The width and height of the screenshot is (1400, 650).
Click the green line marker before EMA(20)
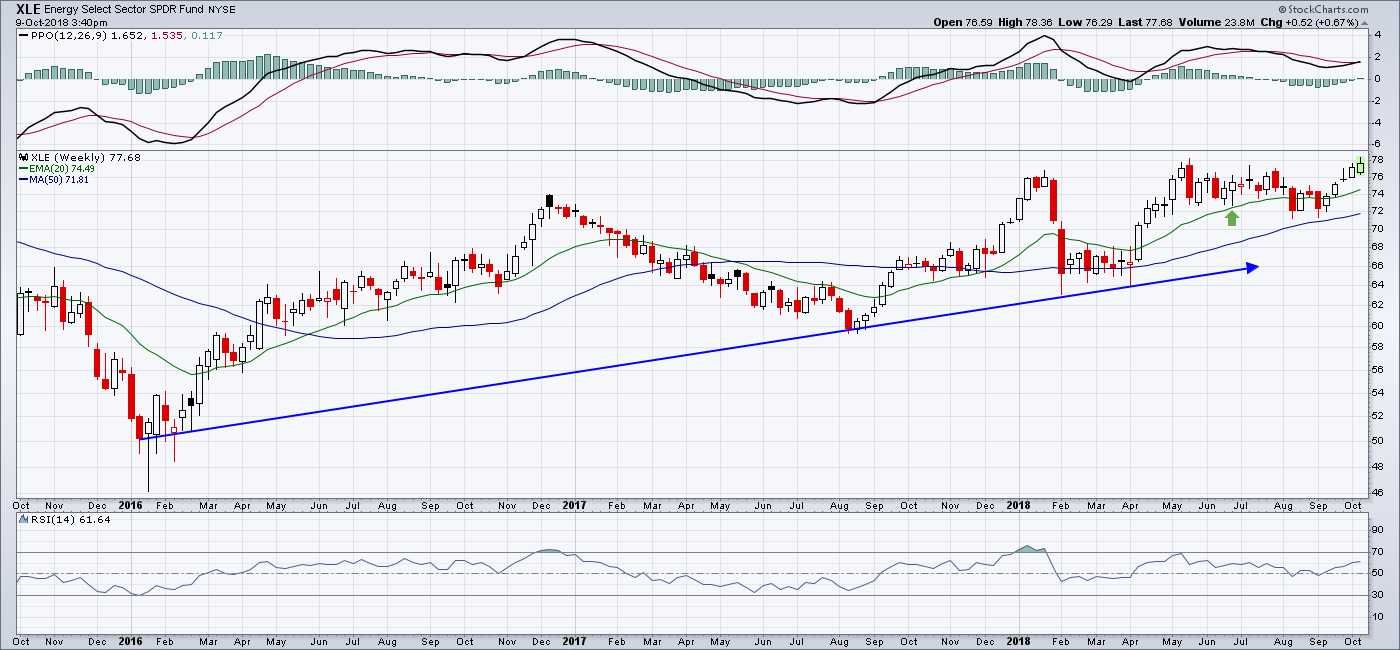pos(22,169)
